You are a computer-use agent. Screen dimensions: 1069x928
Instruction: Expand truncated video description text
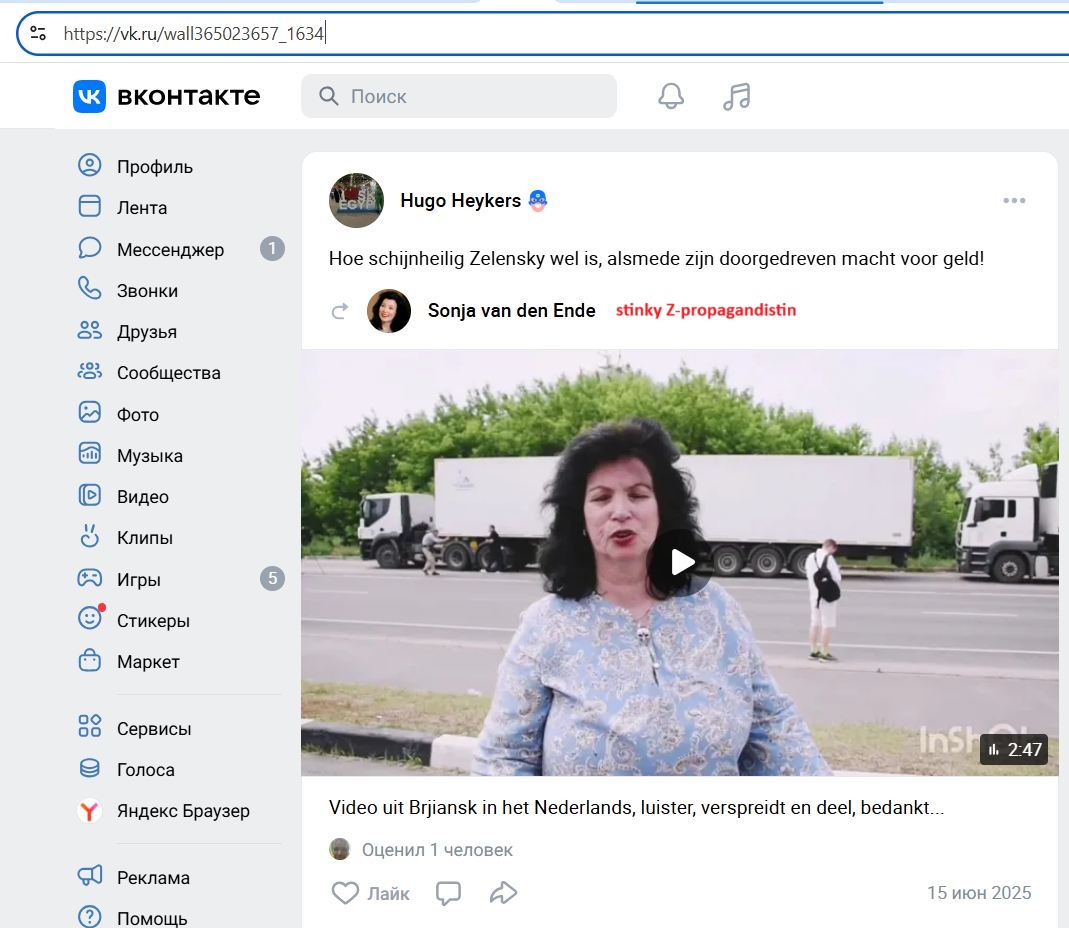pyautogui.click(x=636, y=807)
